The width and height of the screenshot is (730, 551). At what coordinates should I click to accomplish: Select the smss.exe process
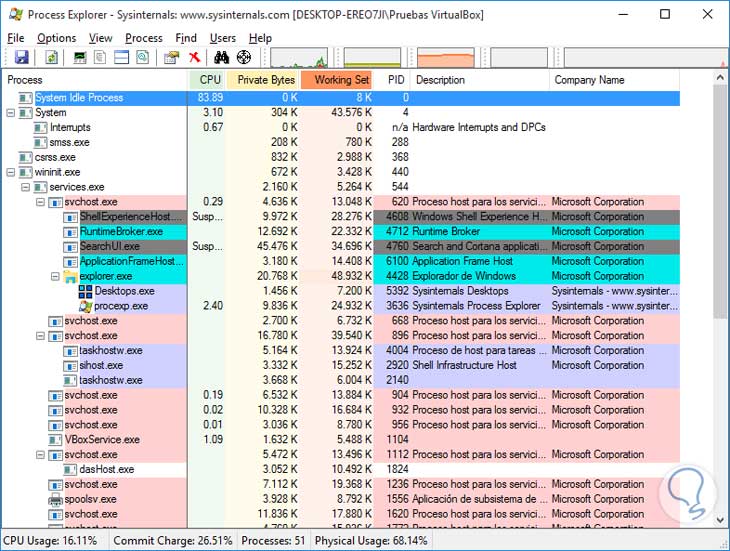[341, 142]
